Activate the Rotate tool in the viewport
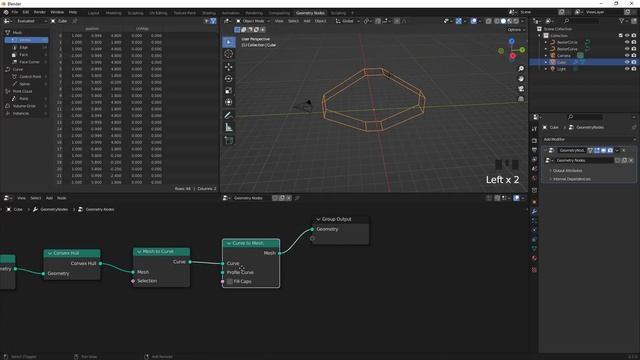The image size is (640, 360). 229,78
